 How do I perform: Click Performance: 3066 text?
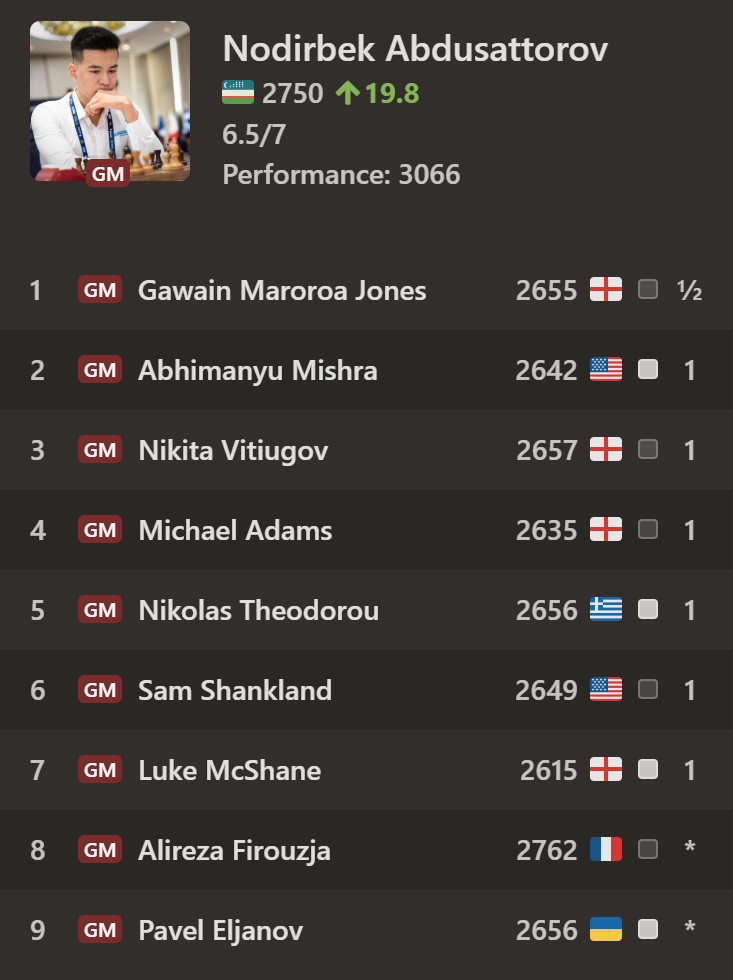pyautogui.click(x=341, y=174)
